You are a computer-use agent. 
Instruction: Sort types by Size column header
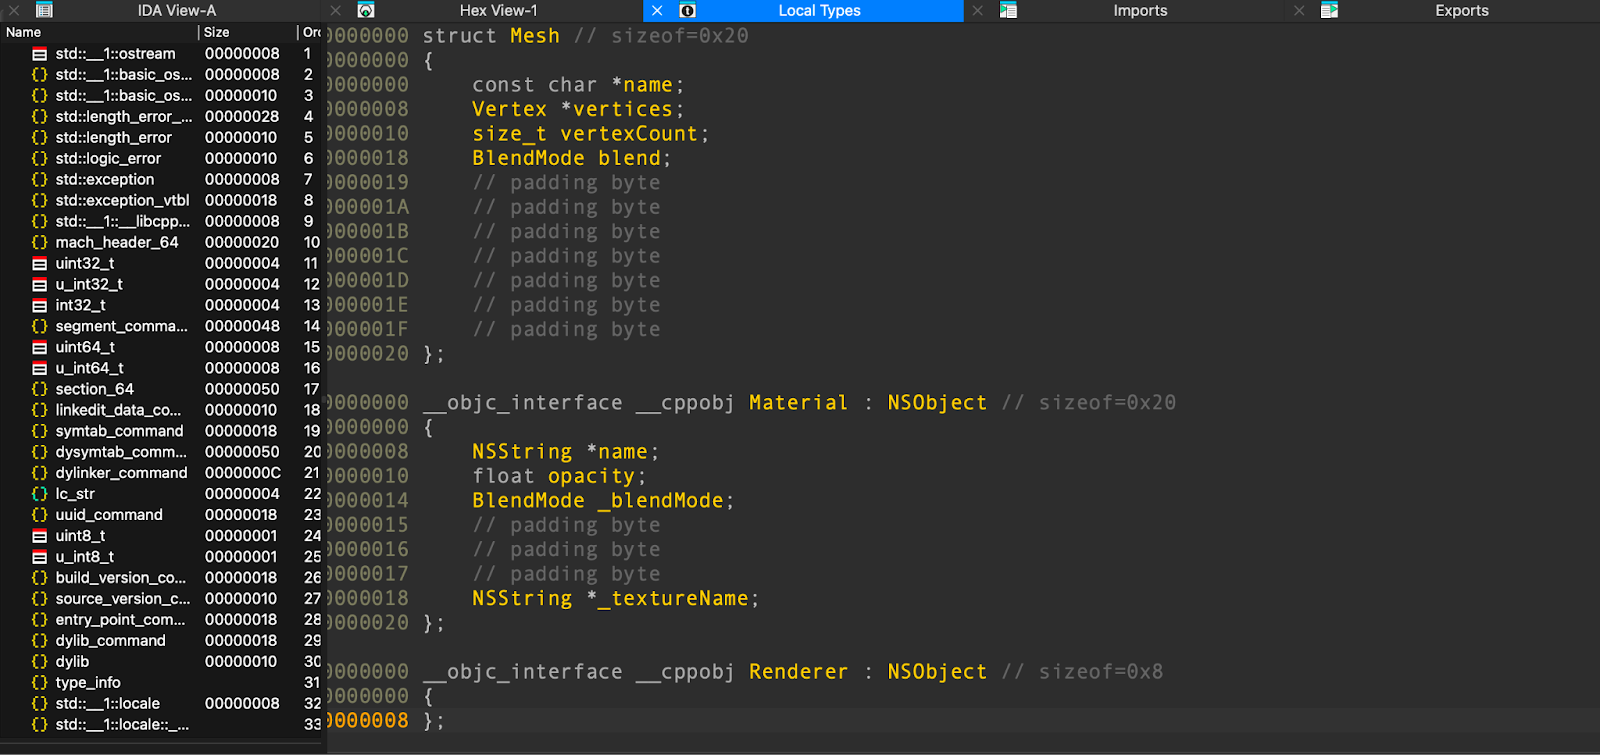(217, 32)
